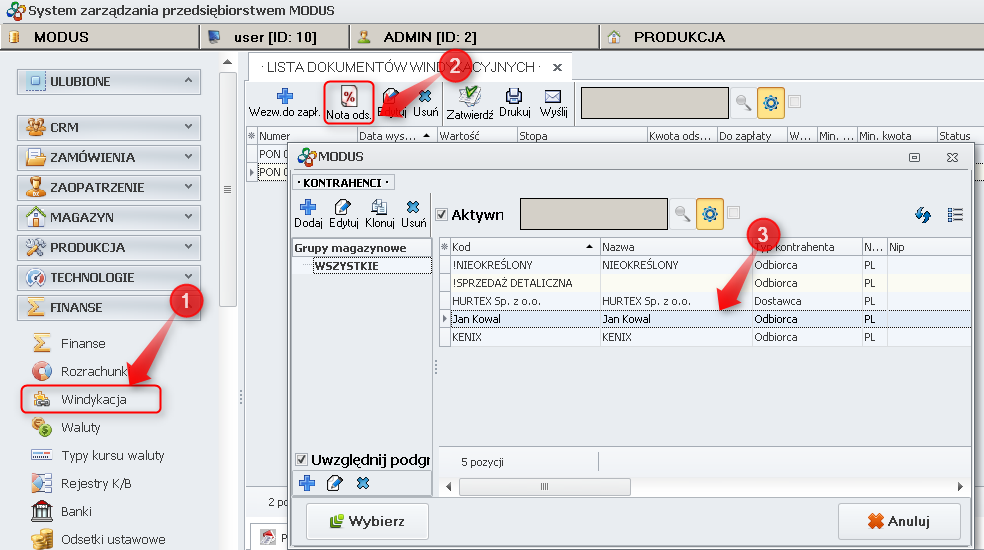The image size is (984, 550).
Task: Click MODUS in the top bar
Action: 61,37
